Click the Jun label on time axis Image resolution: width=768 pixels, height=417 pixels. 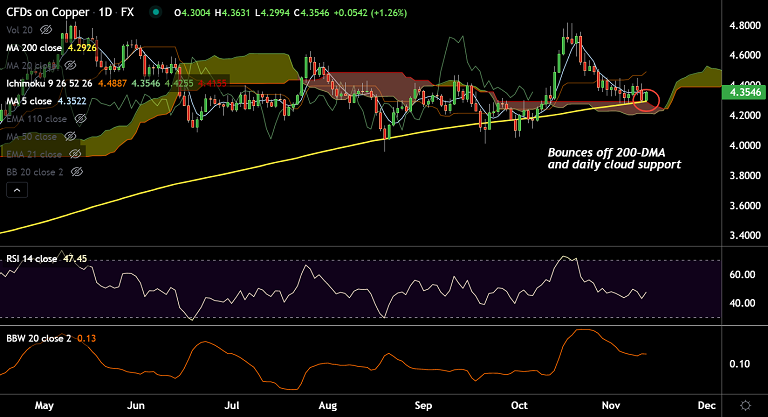[x=136, y=405]
